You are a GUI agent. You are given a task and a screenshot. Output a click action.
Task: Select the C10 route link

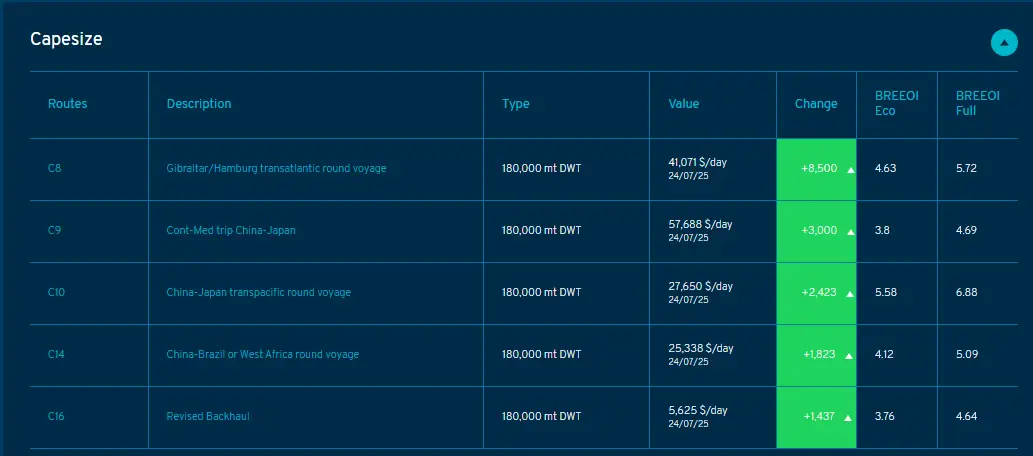point(57,292)
